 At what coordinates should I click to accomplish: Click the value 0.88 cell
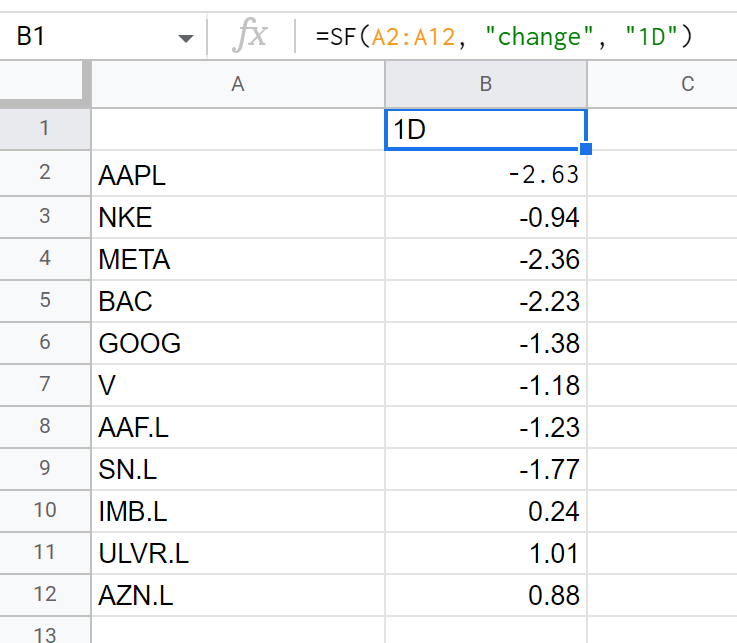486,595
